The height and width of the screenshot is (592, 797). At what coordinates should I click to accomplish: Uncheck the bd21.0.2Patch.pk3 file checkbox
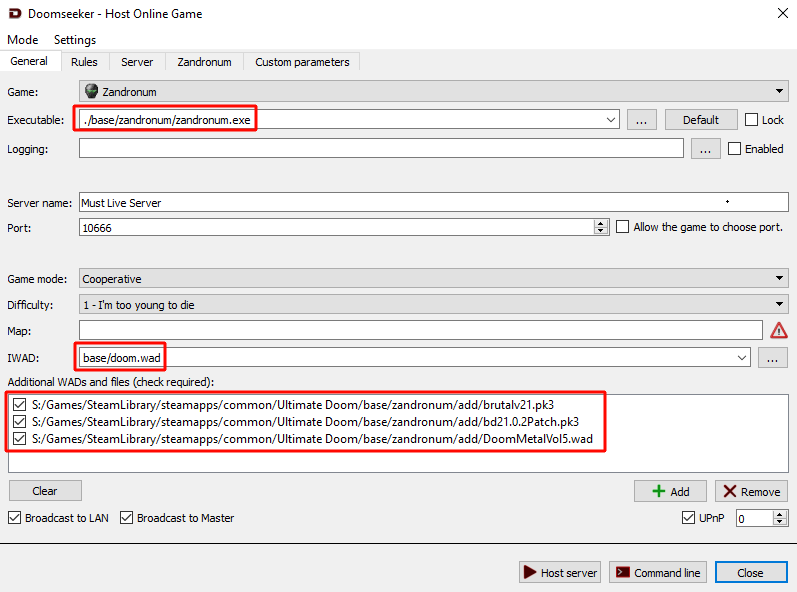pos(19,421)
